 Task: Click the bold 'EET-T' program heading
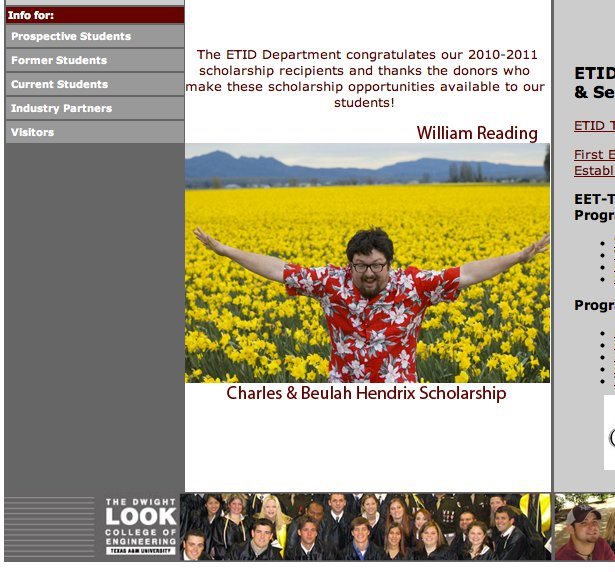[x=594, y=207]
